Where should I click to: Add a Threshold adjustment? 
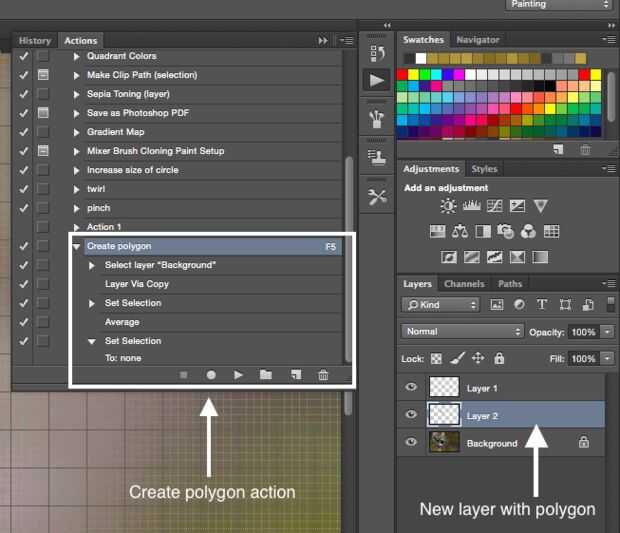pyautogui.click(x=495, y=257)
